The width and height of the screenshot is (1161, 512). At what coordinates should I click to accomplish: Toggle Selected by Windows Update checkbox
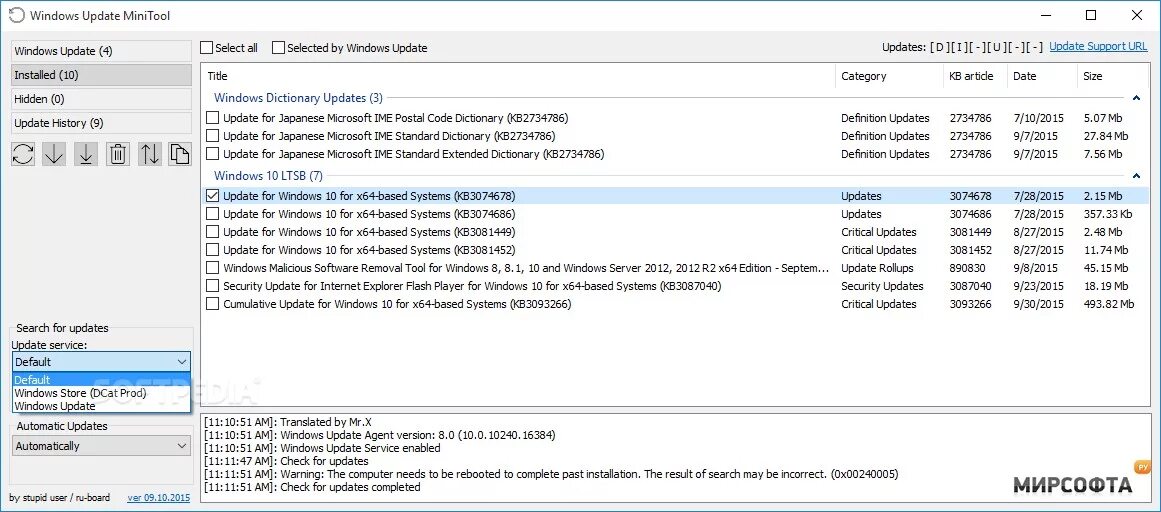coord(278,47)
